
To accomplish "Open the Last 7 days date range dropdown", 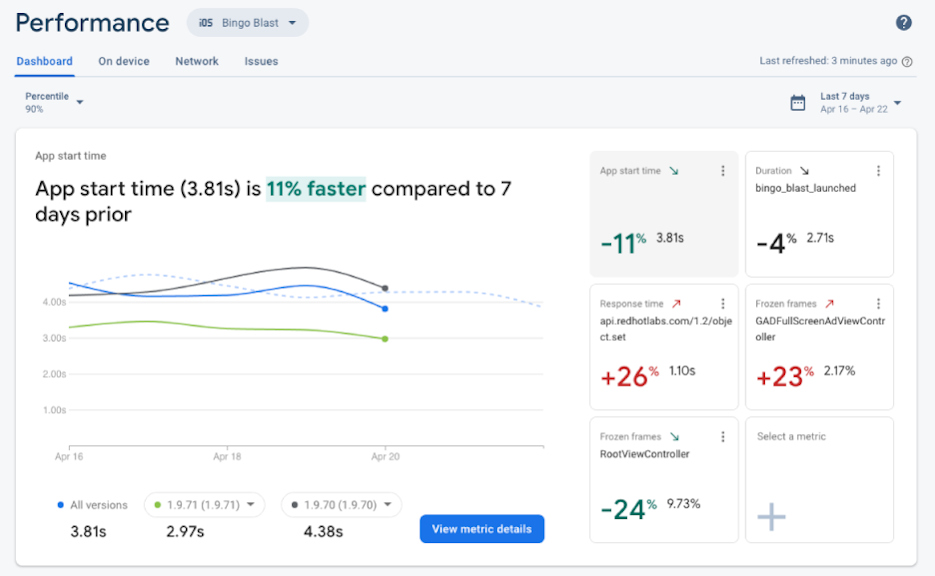I will pos(860,103).
